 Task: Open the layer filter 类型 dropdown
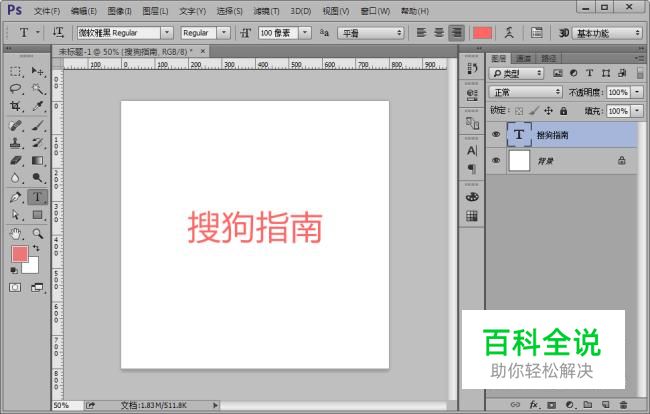[x=516, y=73]
